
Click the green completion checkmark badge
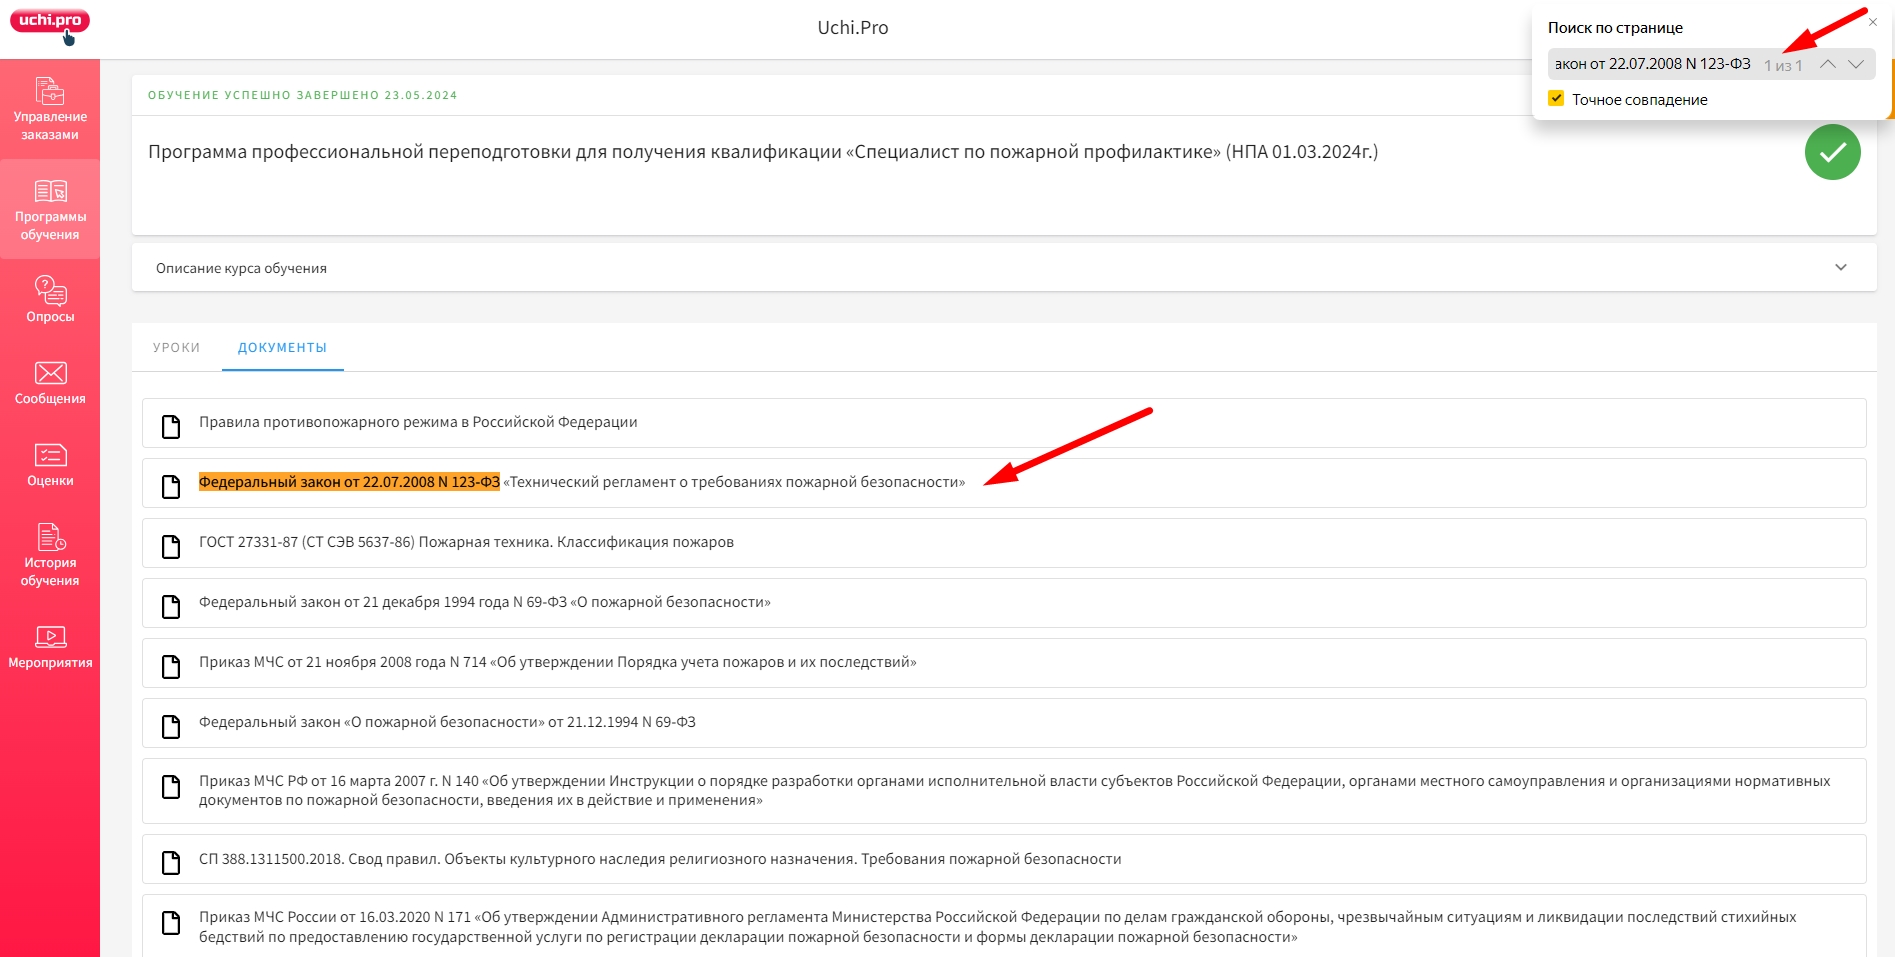pyautogui.click(x=1832, y=152)
